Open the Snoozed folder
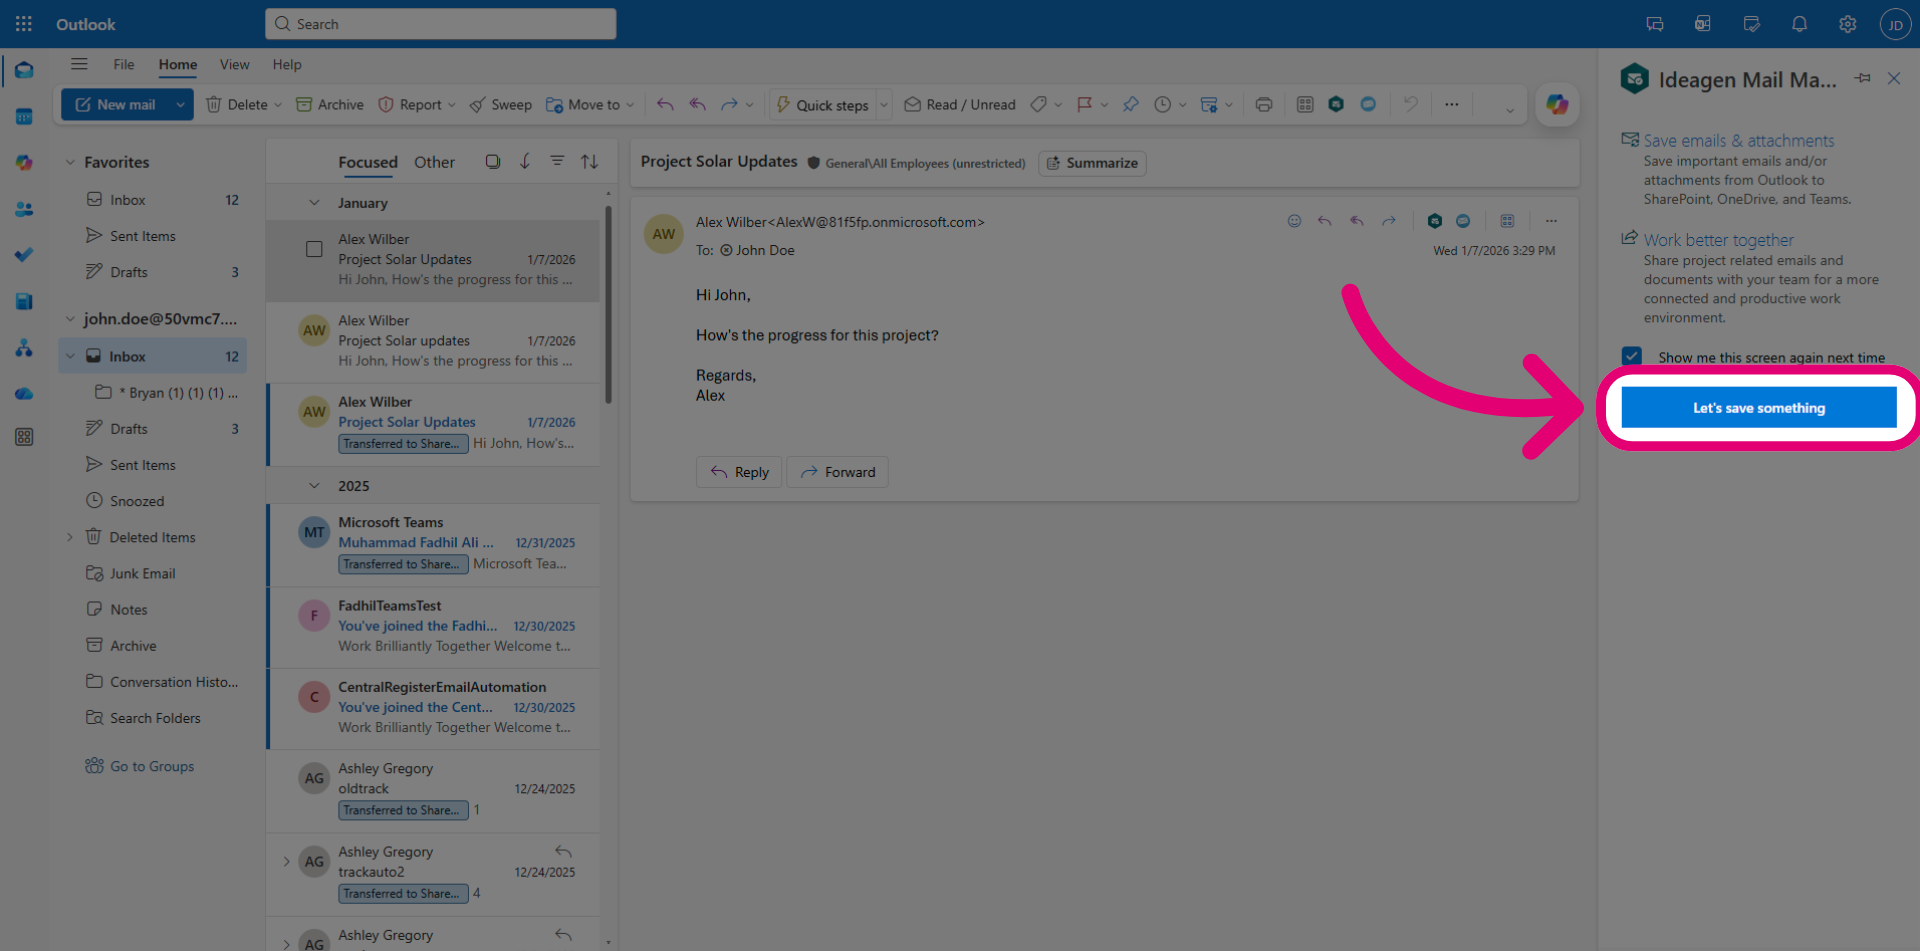 (x=137, y=501)
